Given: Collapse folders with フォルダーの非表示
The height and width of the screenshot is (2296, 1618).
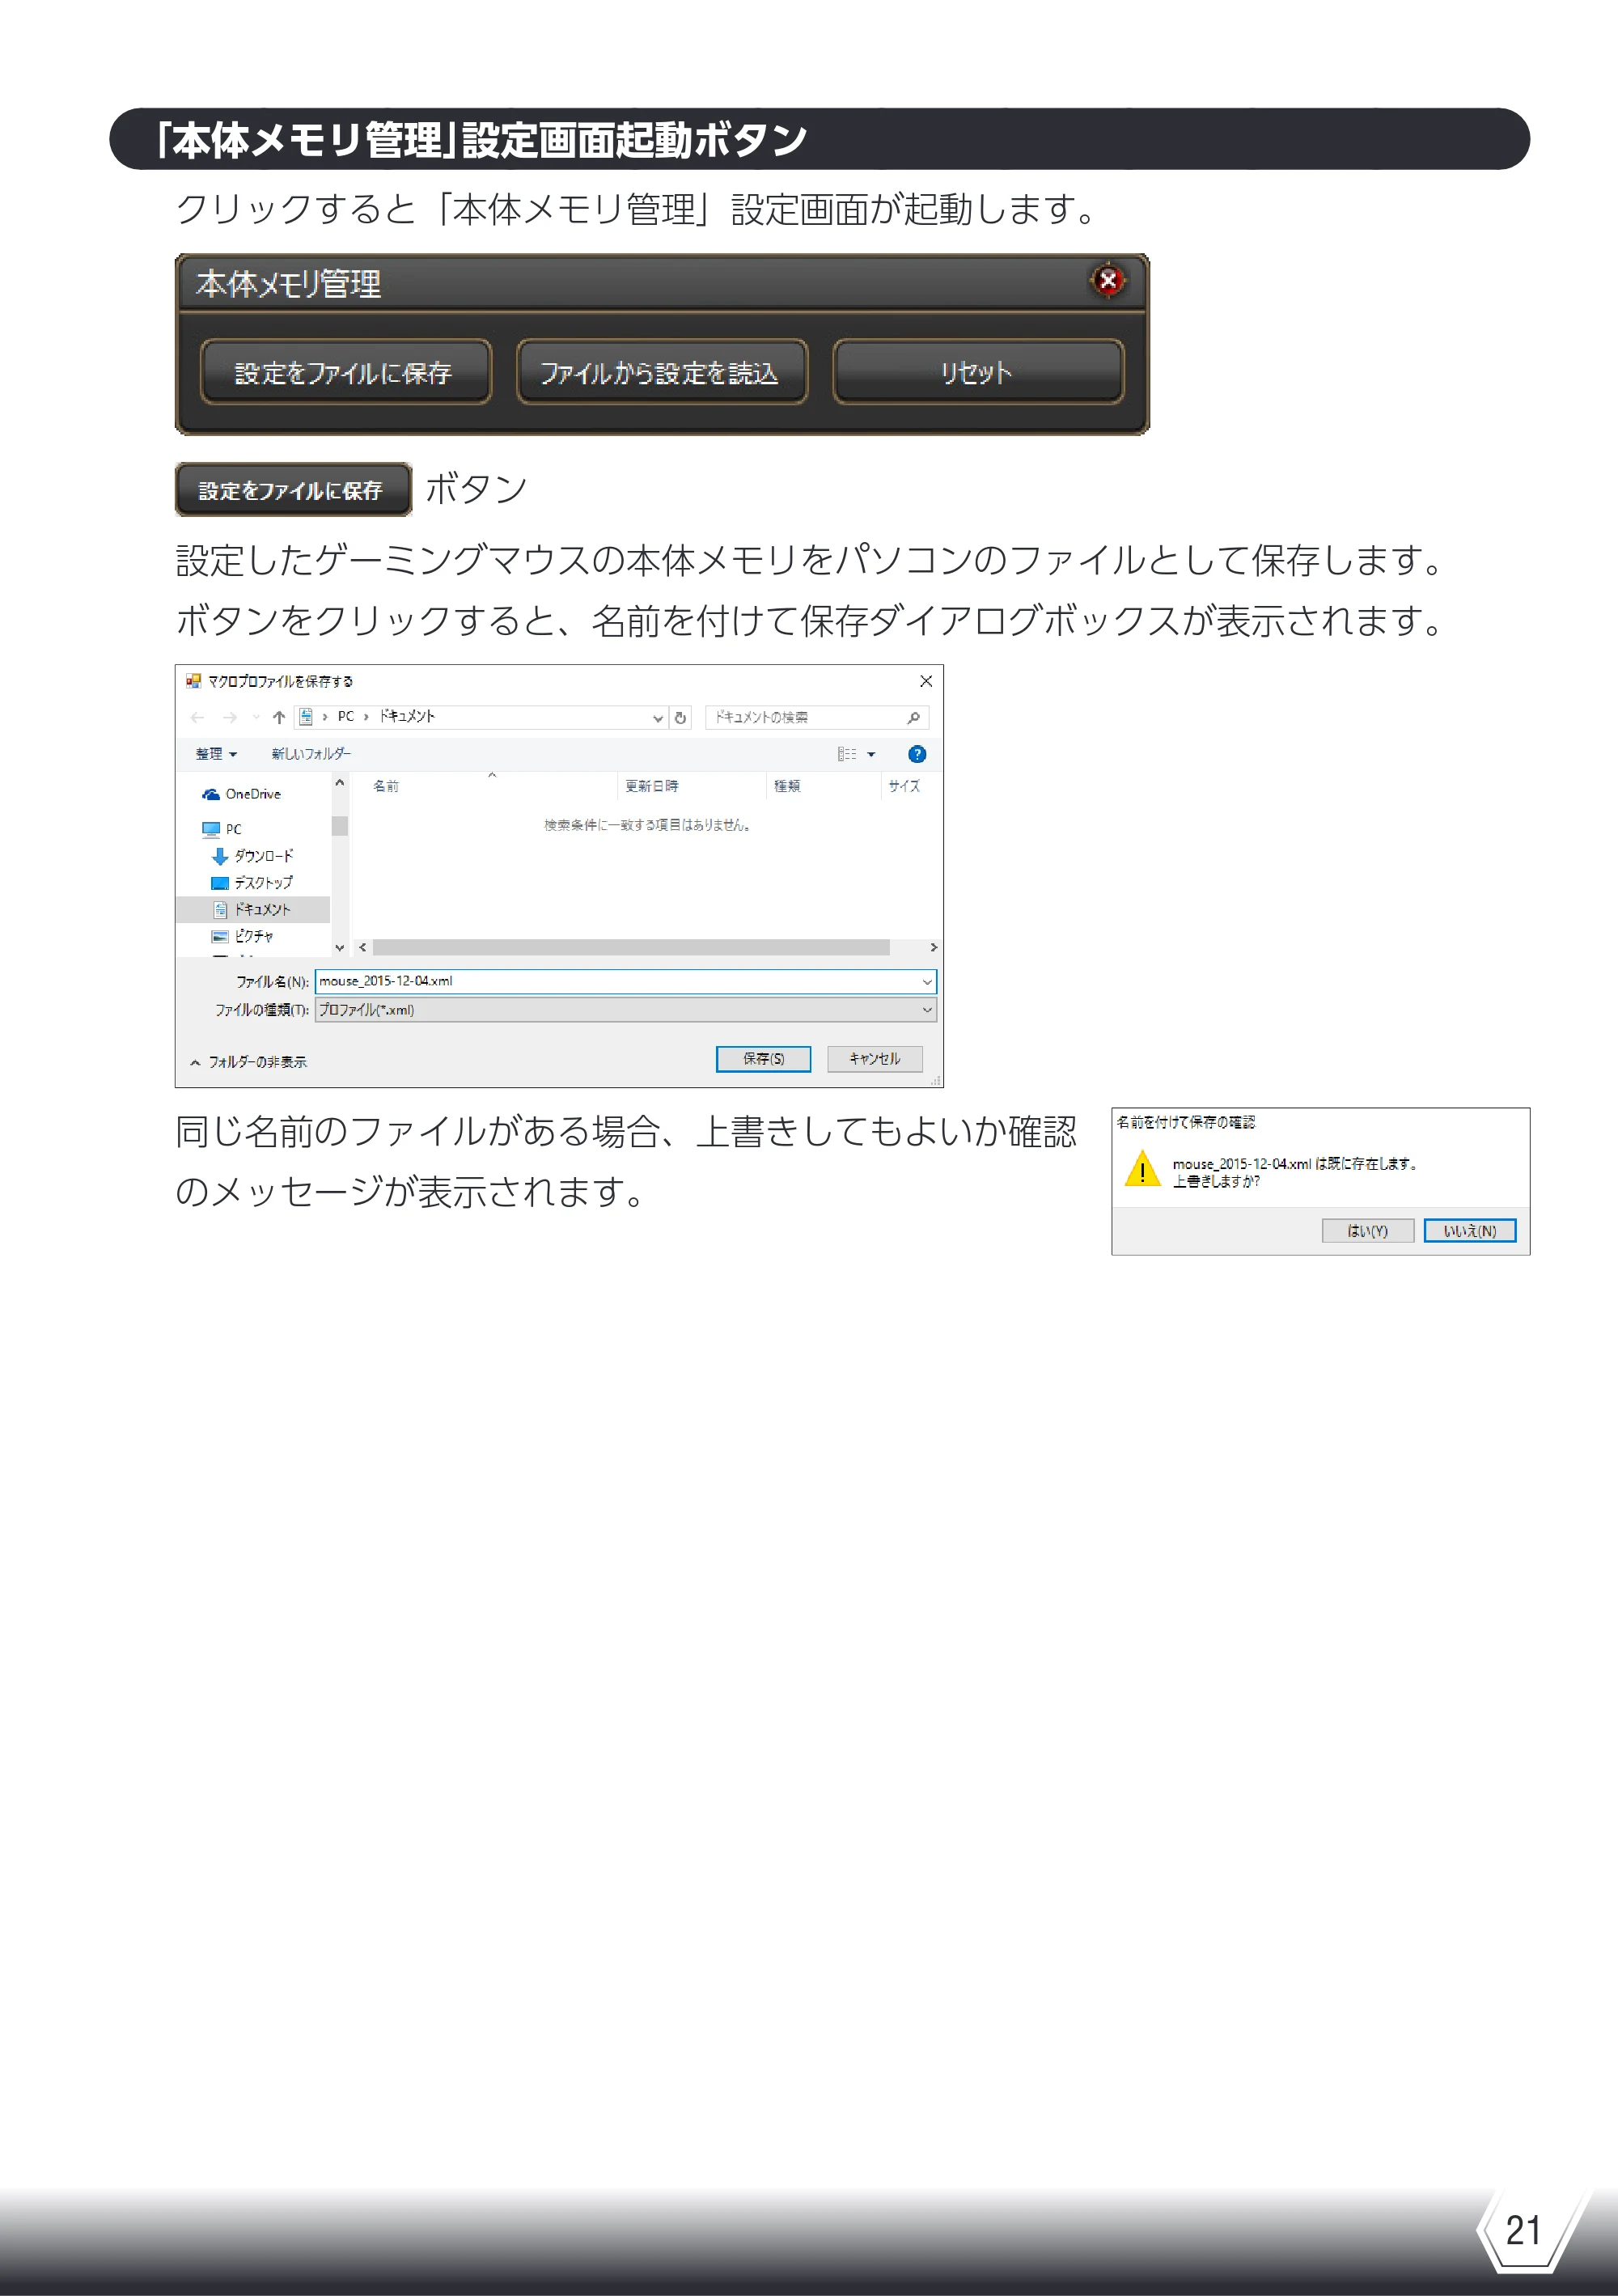Looking at the screenshot, I should pyautogui.click(x=248, y=1062).
